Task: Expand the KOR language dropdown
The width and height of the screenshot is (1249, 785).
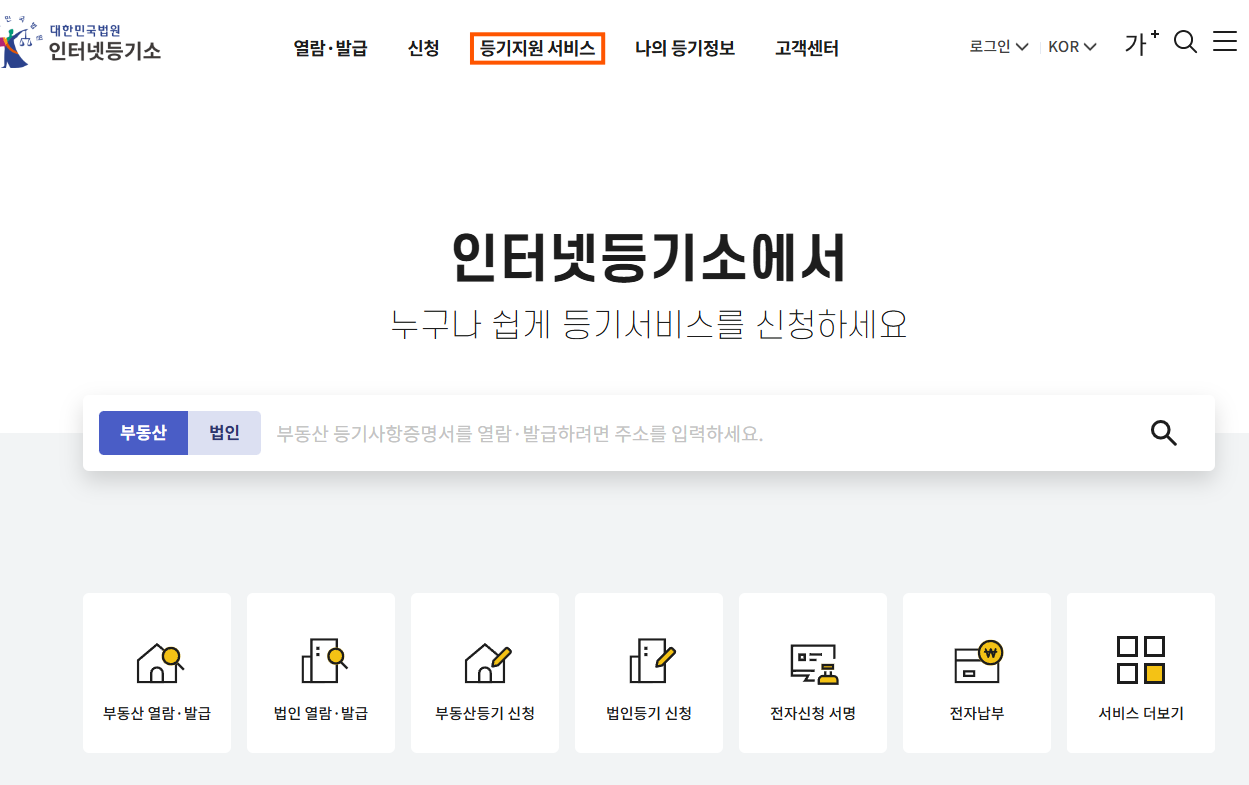Action: (x=1072, y=46)
